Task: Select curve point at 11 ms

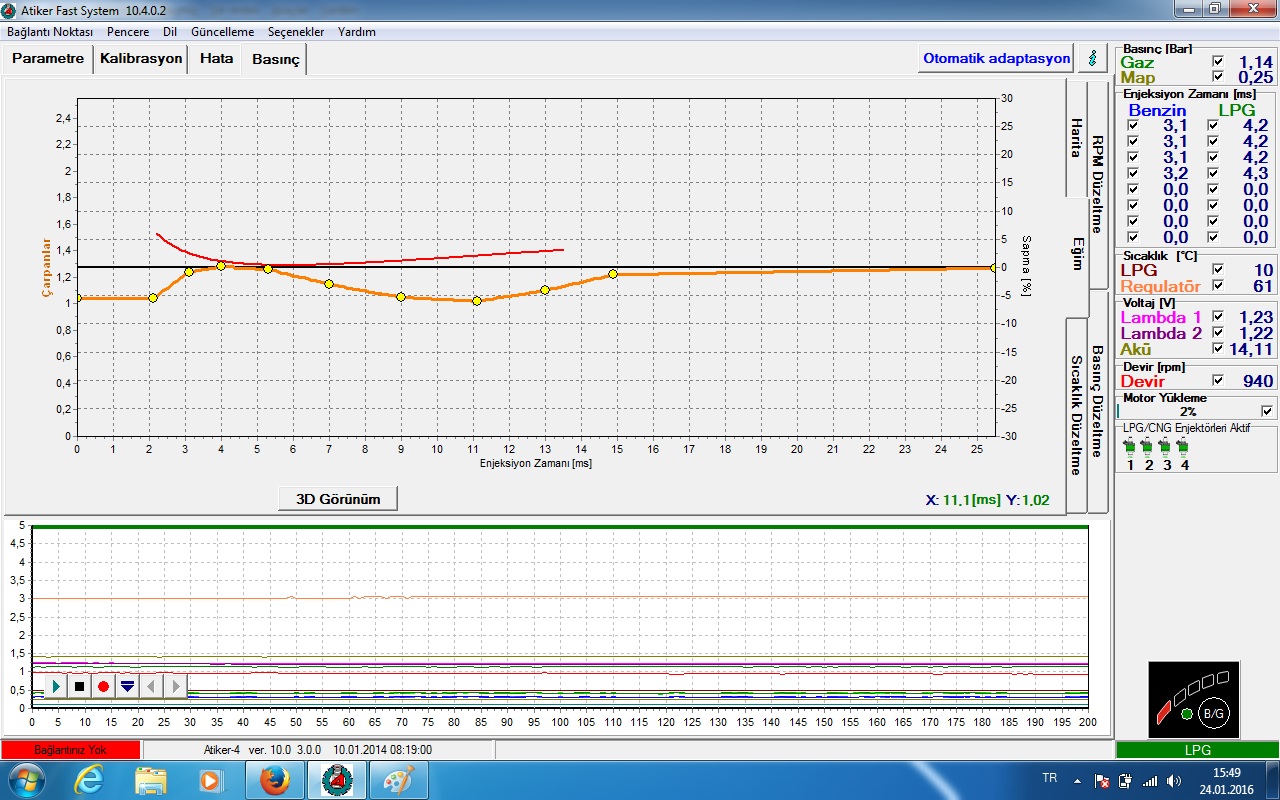Action: (477, 300)
